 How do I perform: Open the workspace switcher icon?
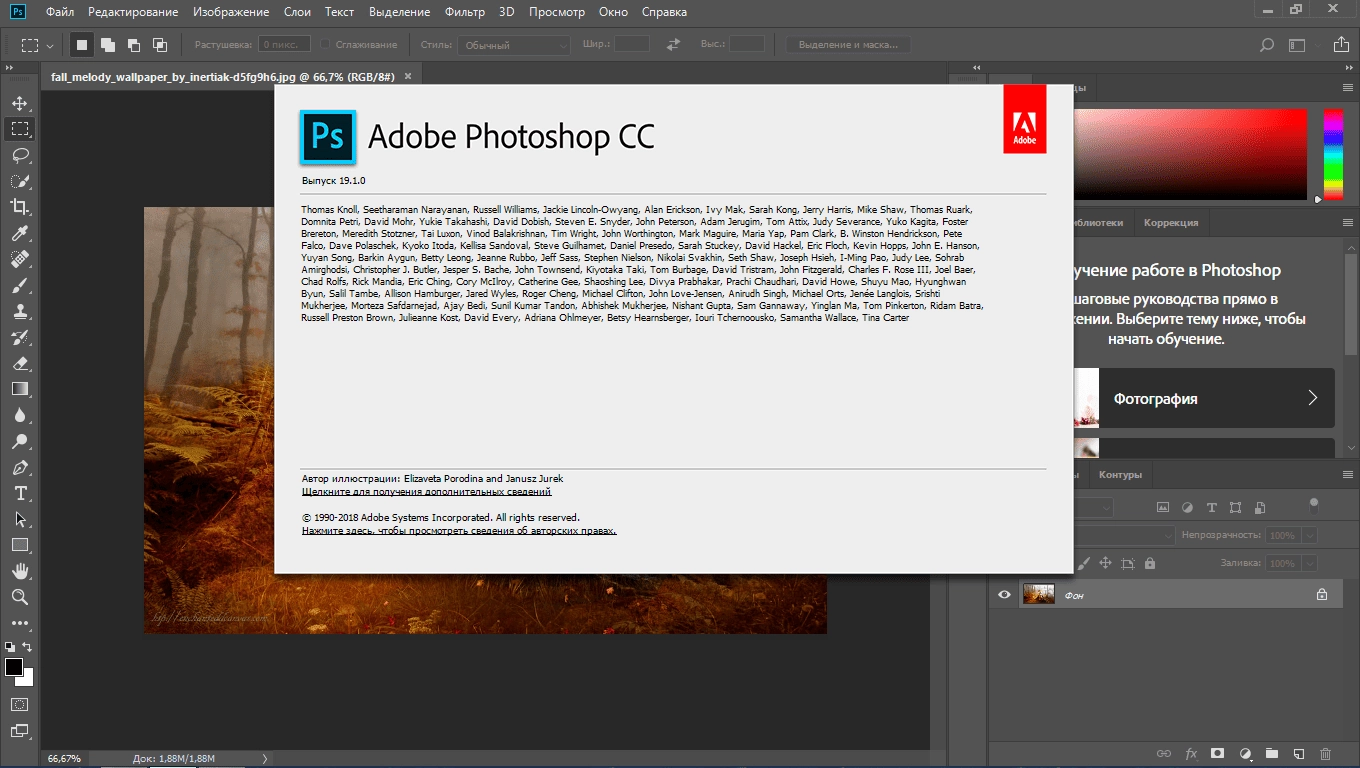point(1297,45)
